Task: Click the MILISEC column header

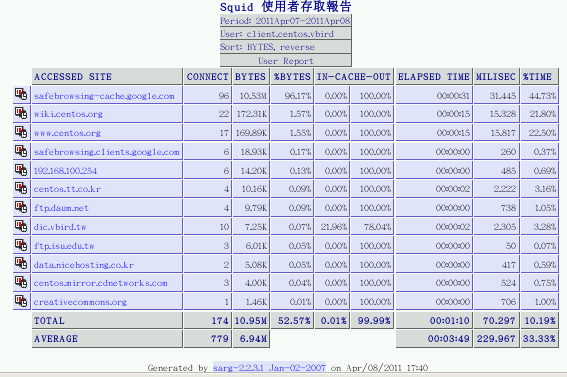Action: click(x=496, y=77)
